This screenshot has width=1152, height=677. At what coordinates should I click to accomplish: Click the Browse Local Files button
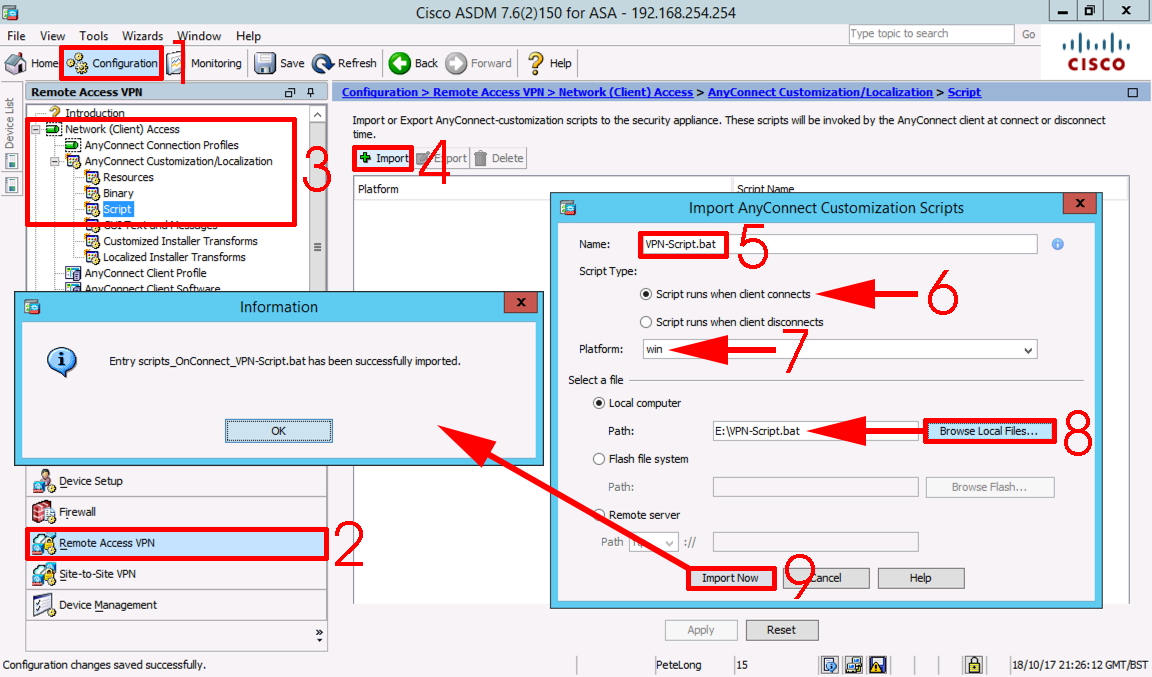coord(989,431)
